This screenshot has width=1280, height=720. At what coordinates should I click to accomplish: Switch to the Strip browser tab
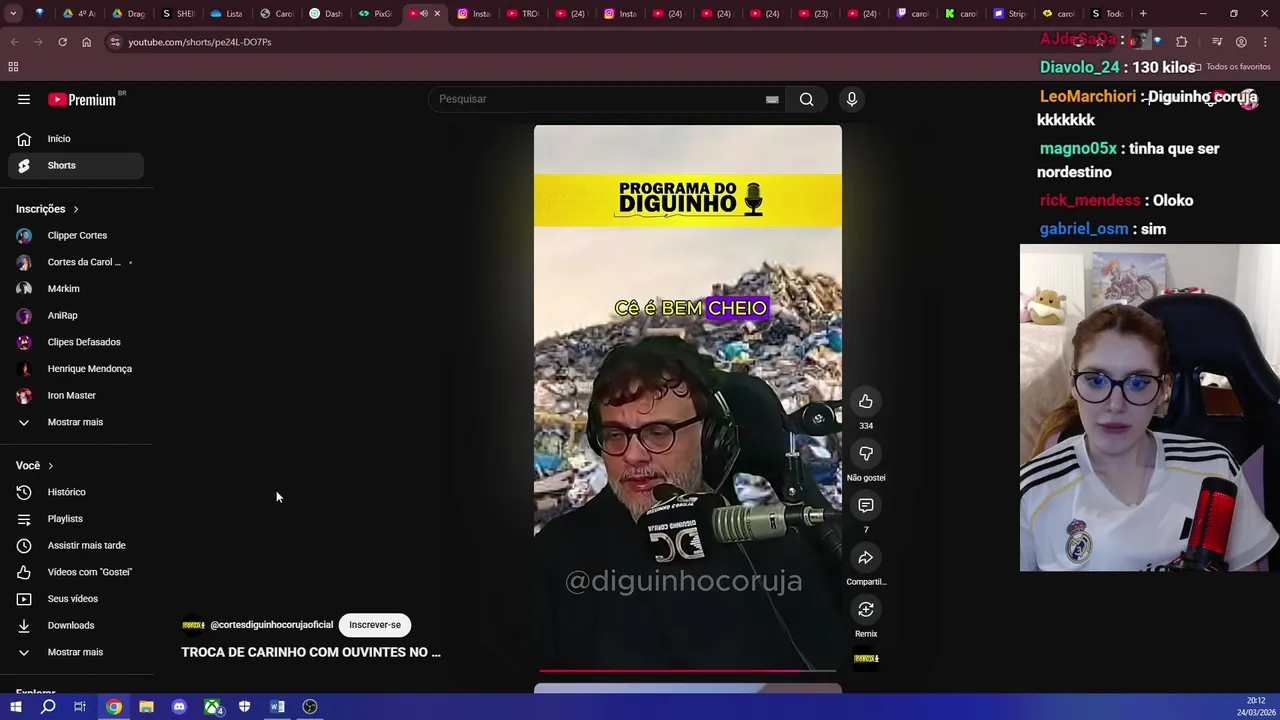point(1010,14)
